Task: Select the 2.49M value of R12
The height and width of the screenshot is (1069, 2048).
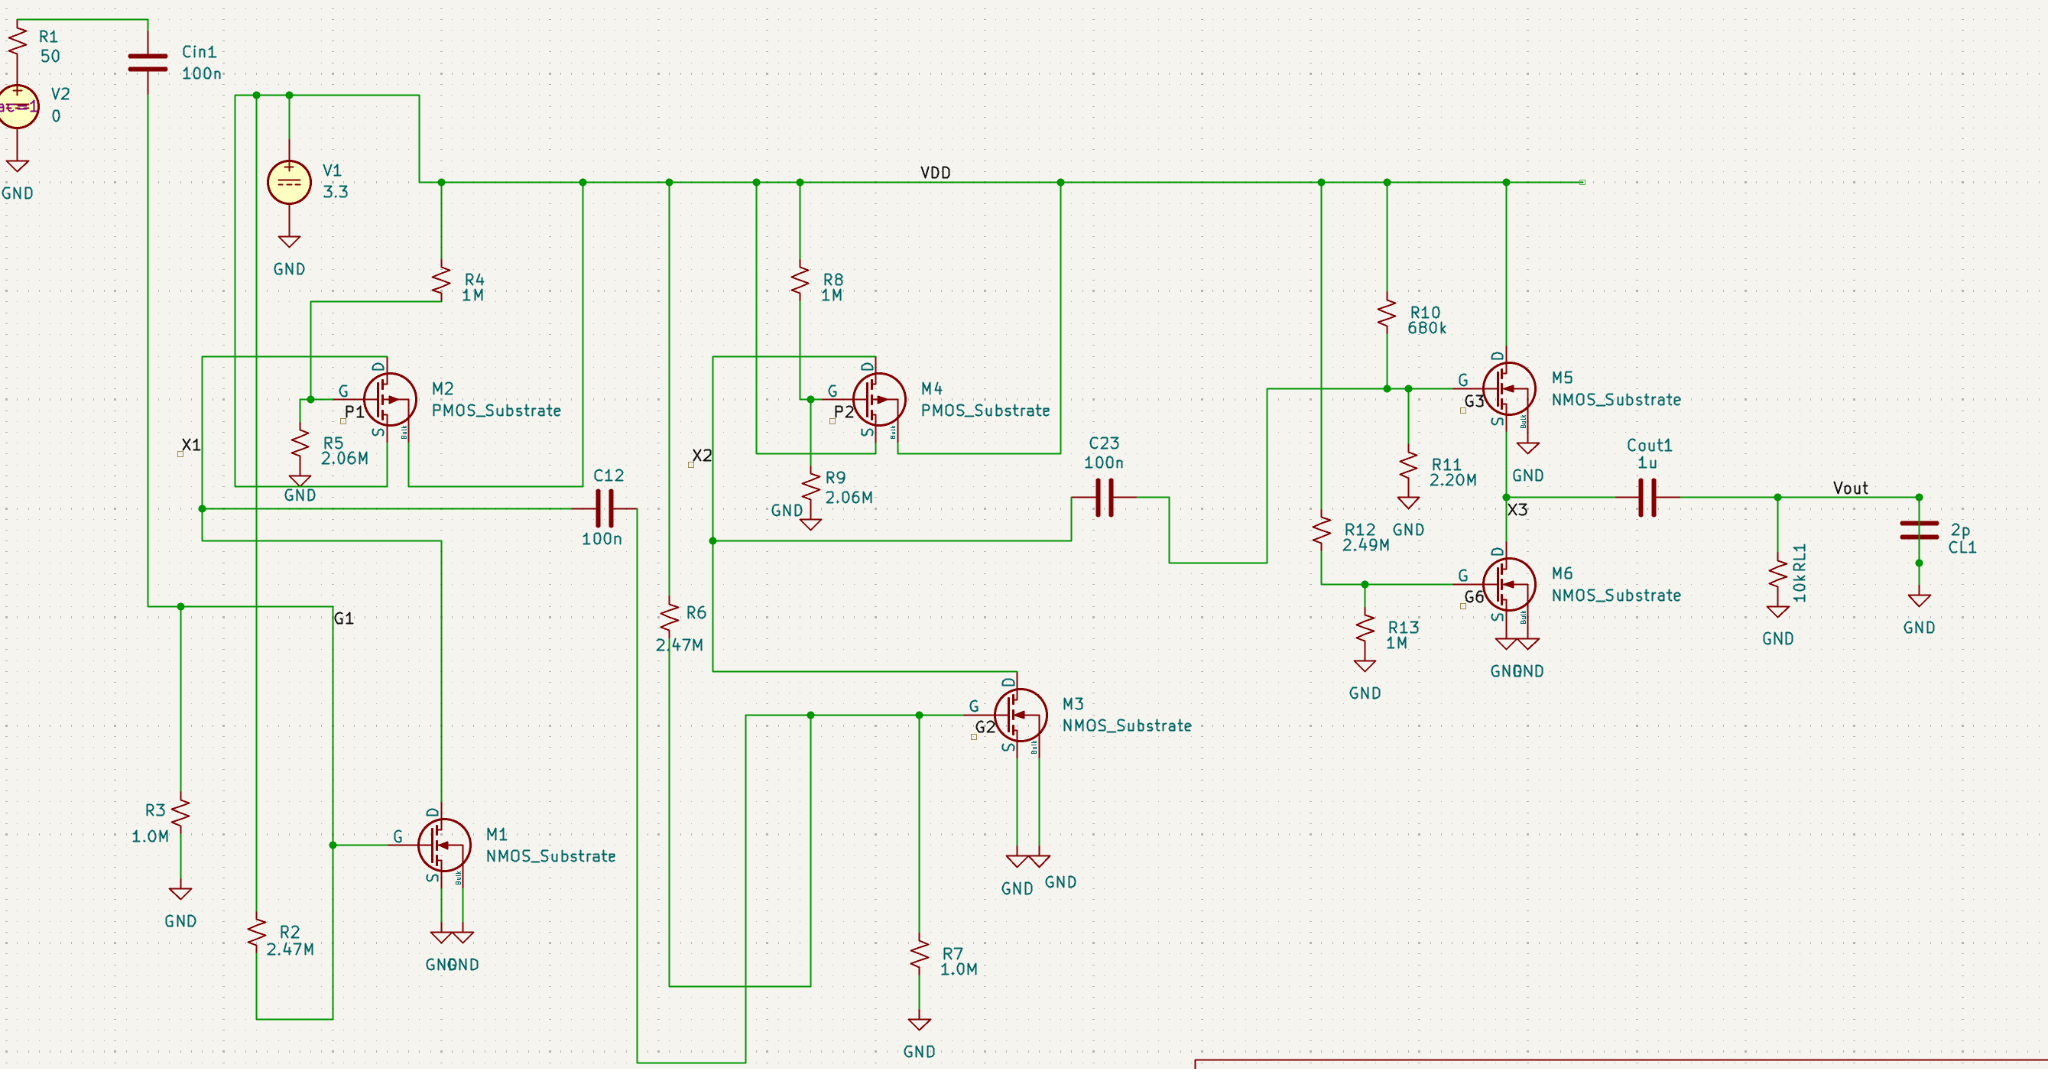Action: point(1366,545)
